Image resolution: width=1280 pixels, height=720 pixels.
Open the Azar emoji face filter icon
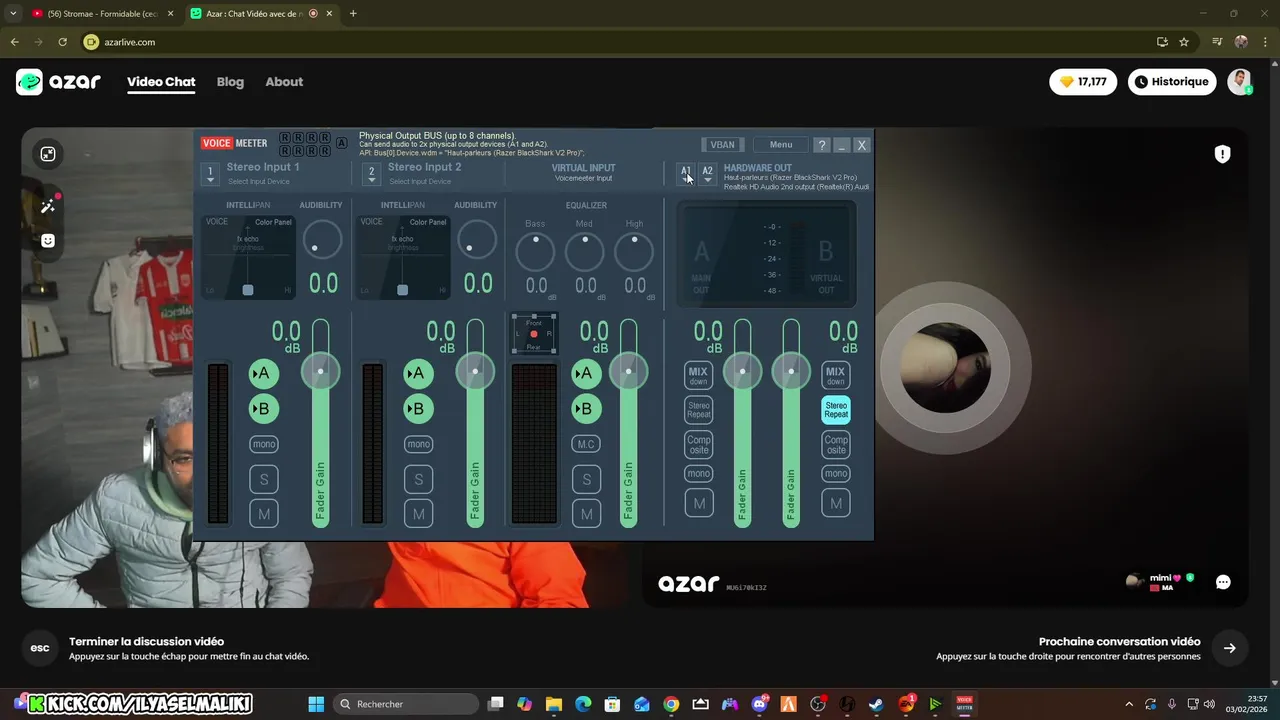[x=47, y=241]
